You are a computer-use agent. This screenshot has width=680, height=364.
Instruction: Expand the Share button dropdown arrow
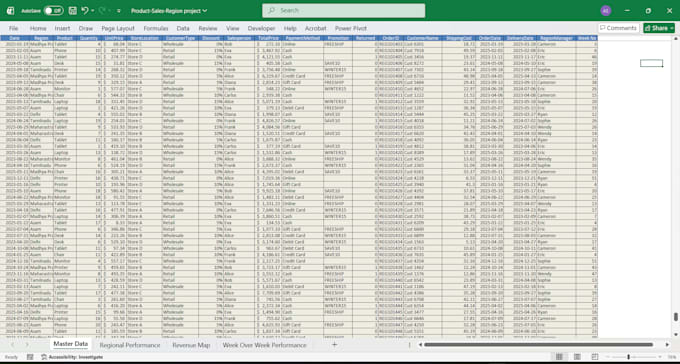click(x=672, y=28)
